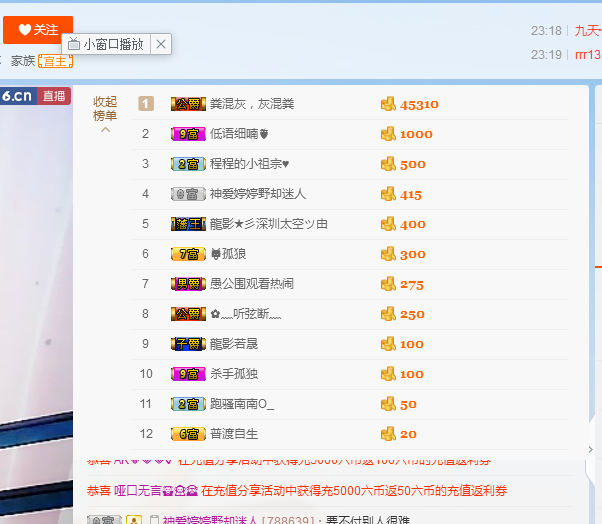Click the 潘王 badge beside 龍影★彡深圳太空ツ由
This screenshot has width=602, height=524.
pos(188,224)
